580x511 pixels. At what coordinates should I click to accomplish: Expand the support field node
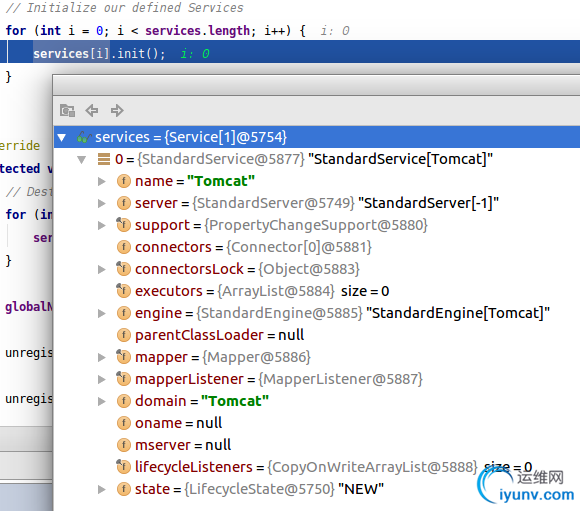(101, 225)
